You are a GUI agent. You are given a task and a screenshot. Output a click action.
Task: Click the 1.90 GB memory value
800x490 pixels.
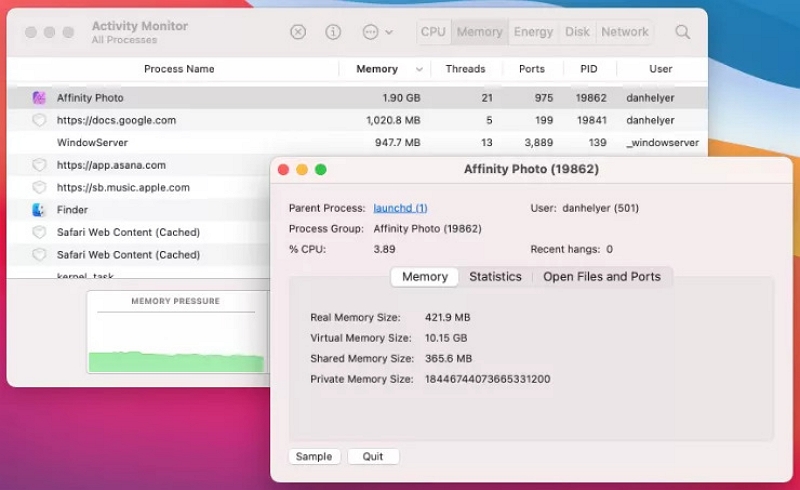[x=402, y=97]
